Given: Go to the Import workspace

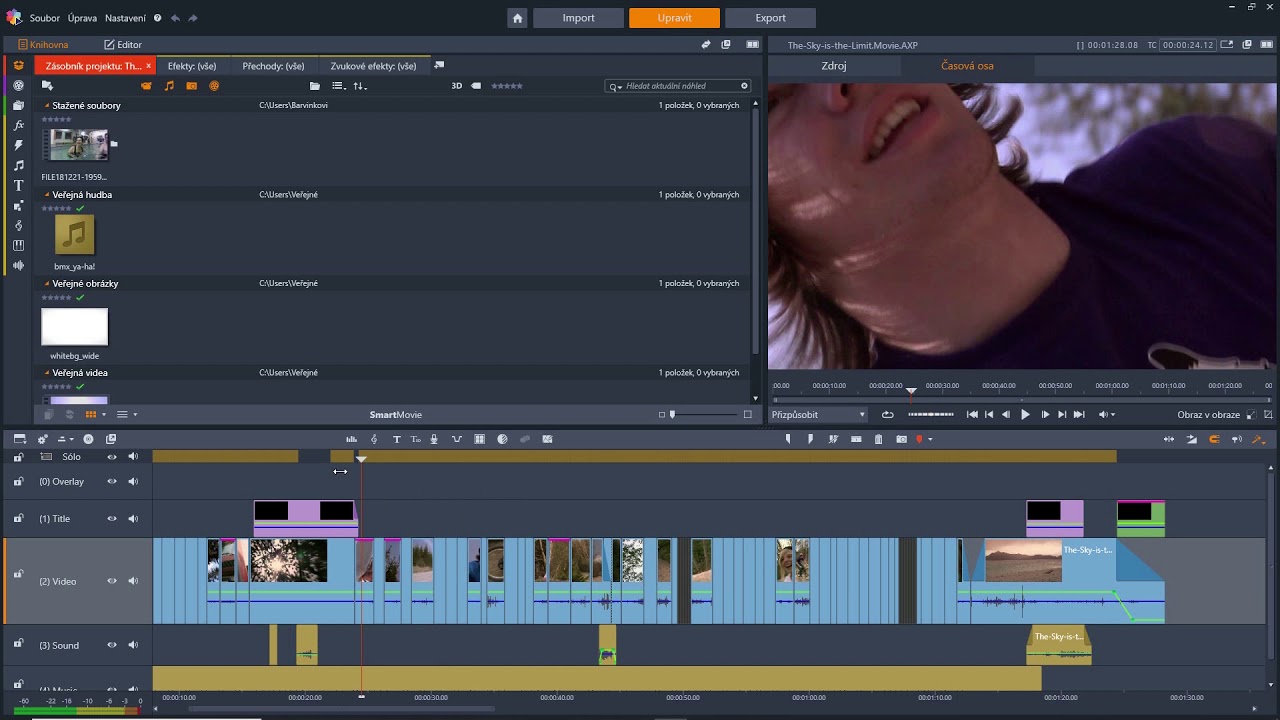Looking at the screenshot, I should (579, 18).
